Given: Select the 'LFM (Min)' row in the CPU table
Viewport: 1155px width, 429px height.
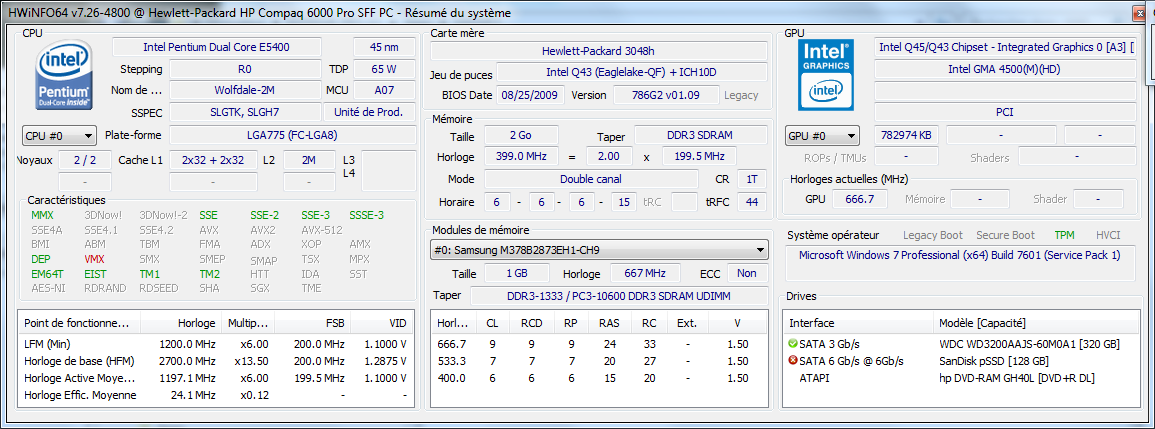Looking at the screenshot, I should 216,344.
